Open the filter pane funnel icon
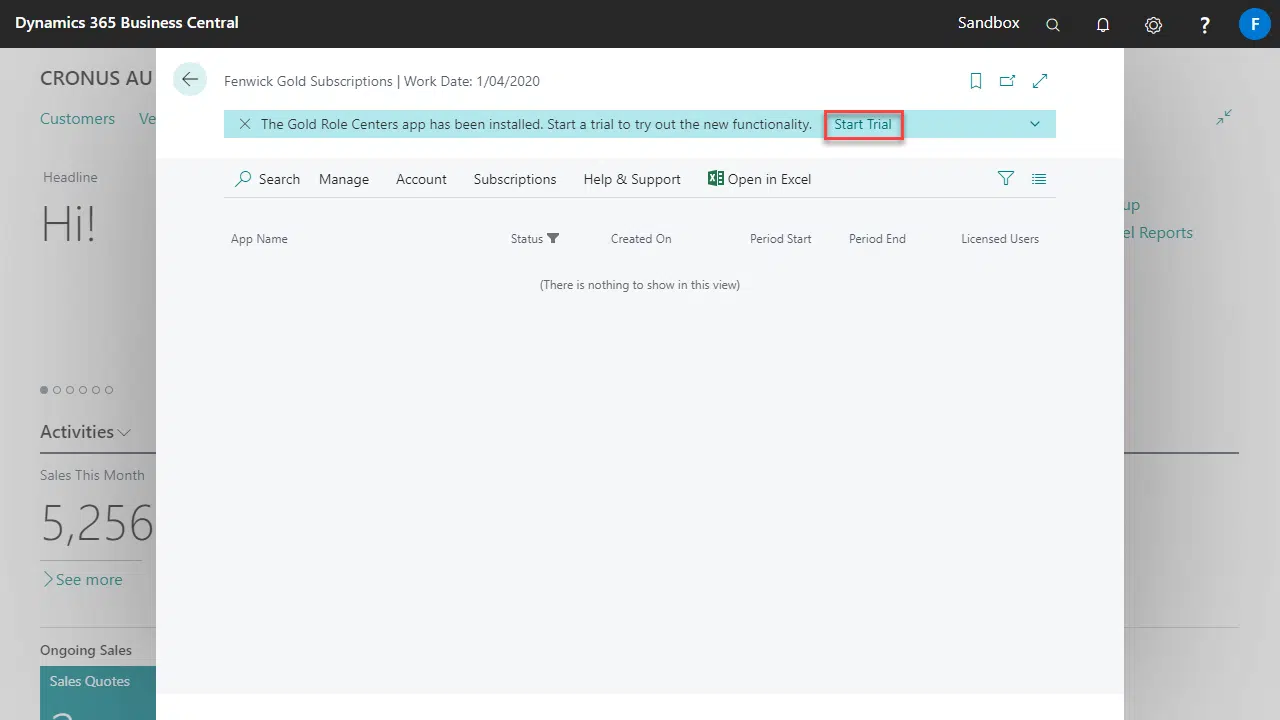1280x720 pixels. tap(1006, 178)
